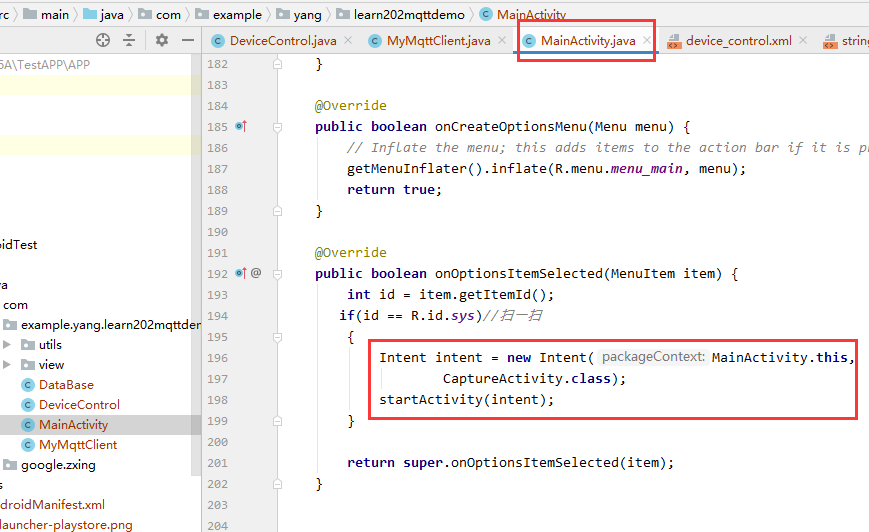Click onCreateOptionsMenu method name
Viewport: 869px width, 532px height.
pos(510,126)
